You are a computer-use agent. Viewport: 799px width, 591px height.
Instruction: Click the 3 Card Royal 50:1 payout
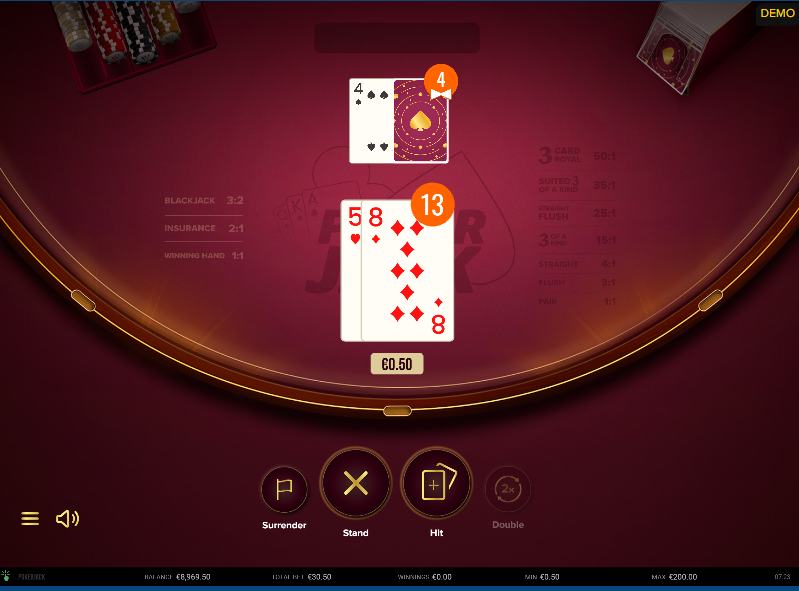tap(577, 155)
